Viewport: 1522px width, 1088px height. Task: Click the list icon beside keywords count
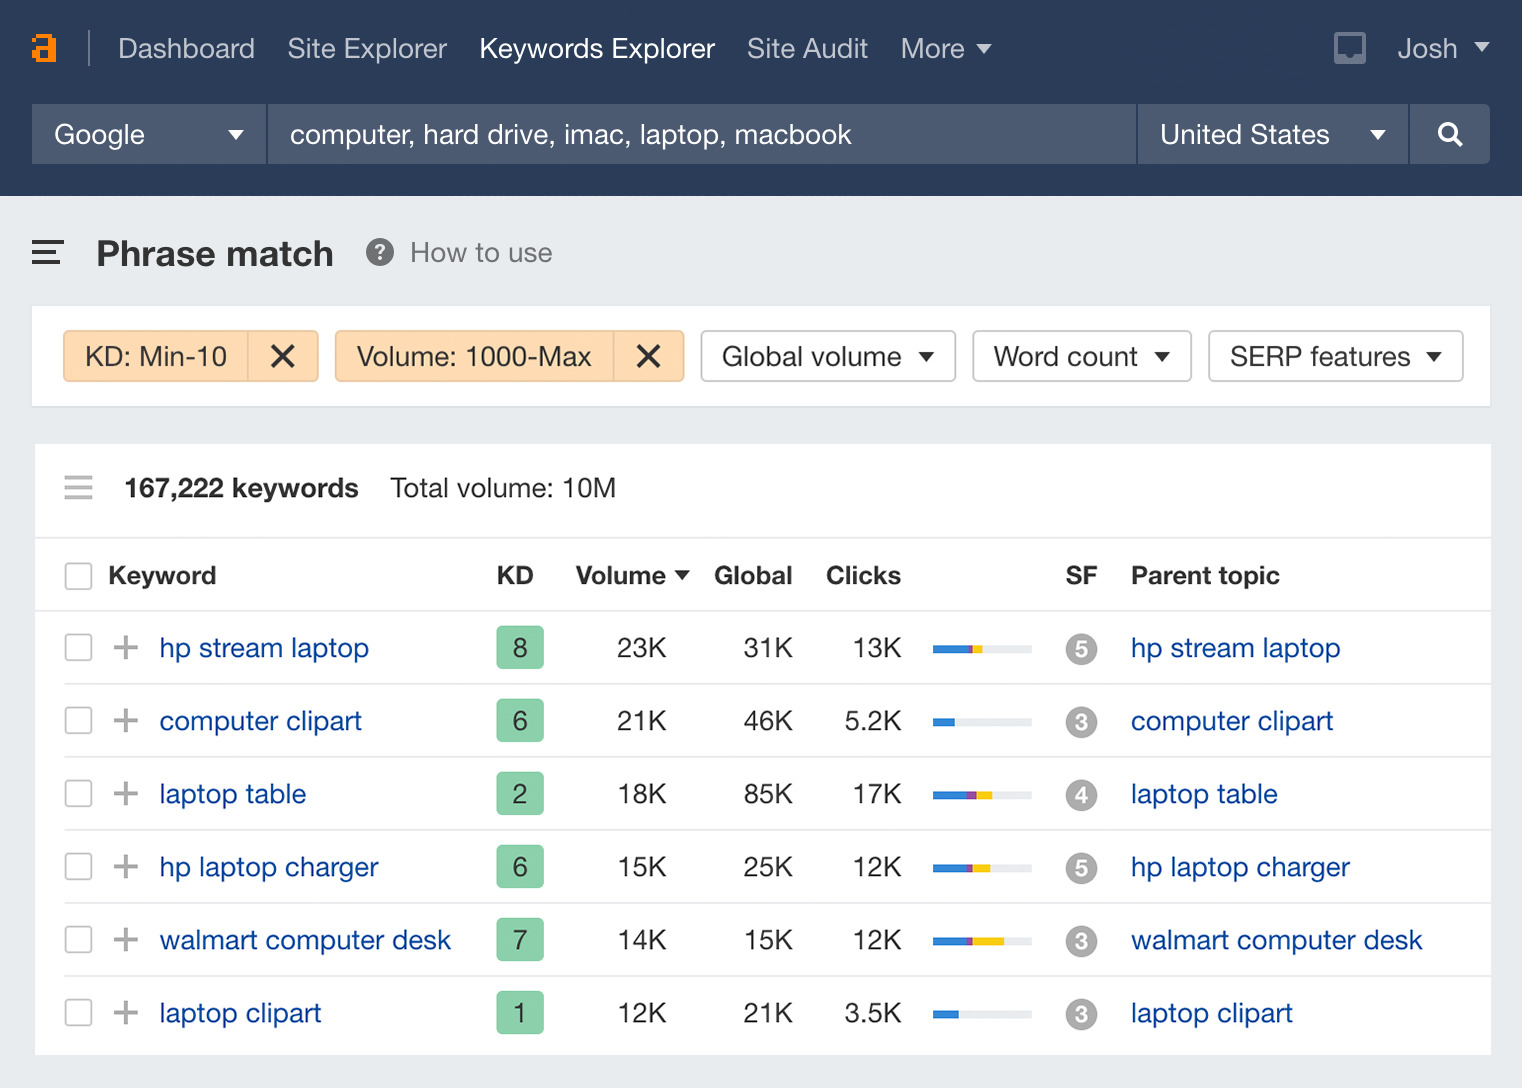78,488
